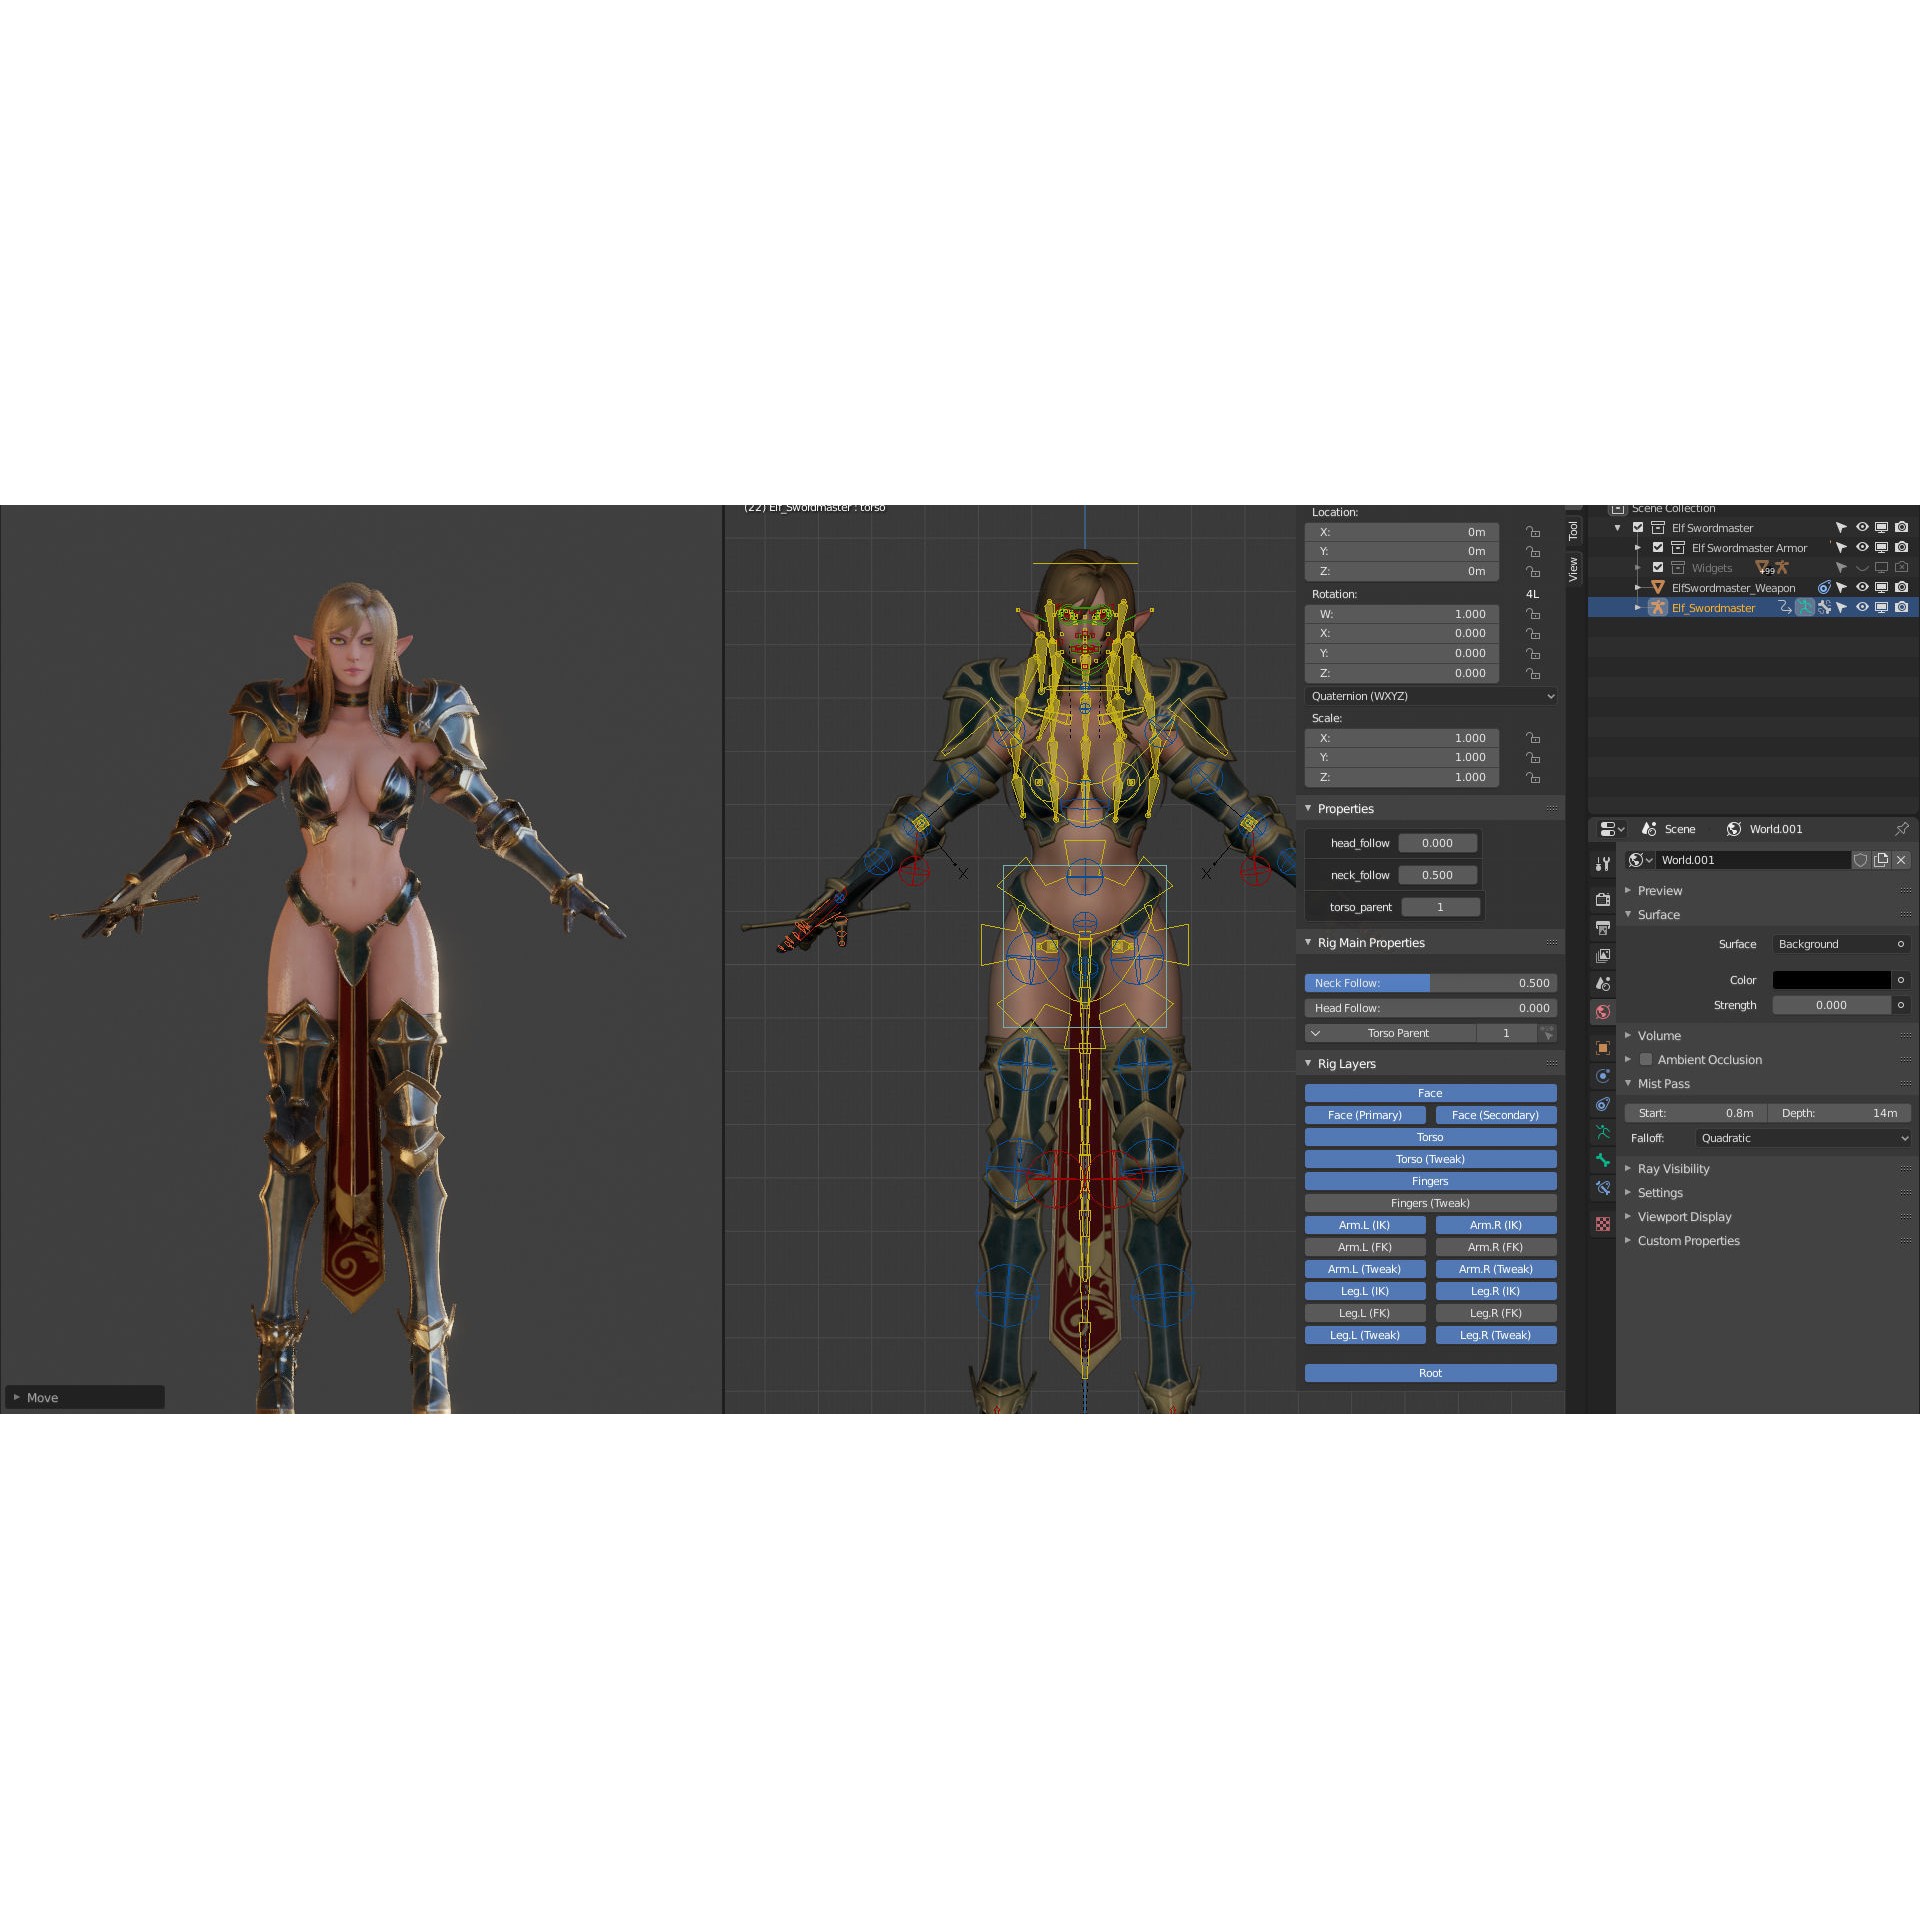Toggle the Fingers (Tweak) rig layer
Viewport: 1920px width, 1920px height.
(x=1431, y=1203)
